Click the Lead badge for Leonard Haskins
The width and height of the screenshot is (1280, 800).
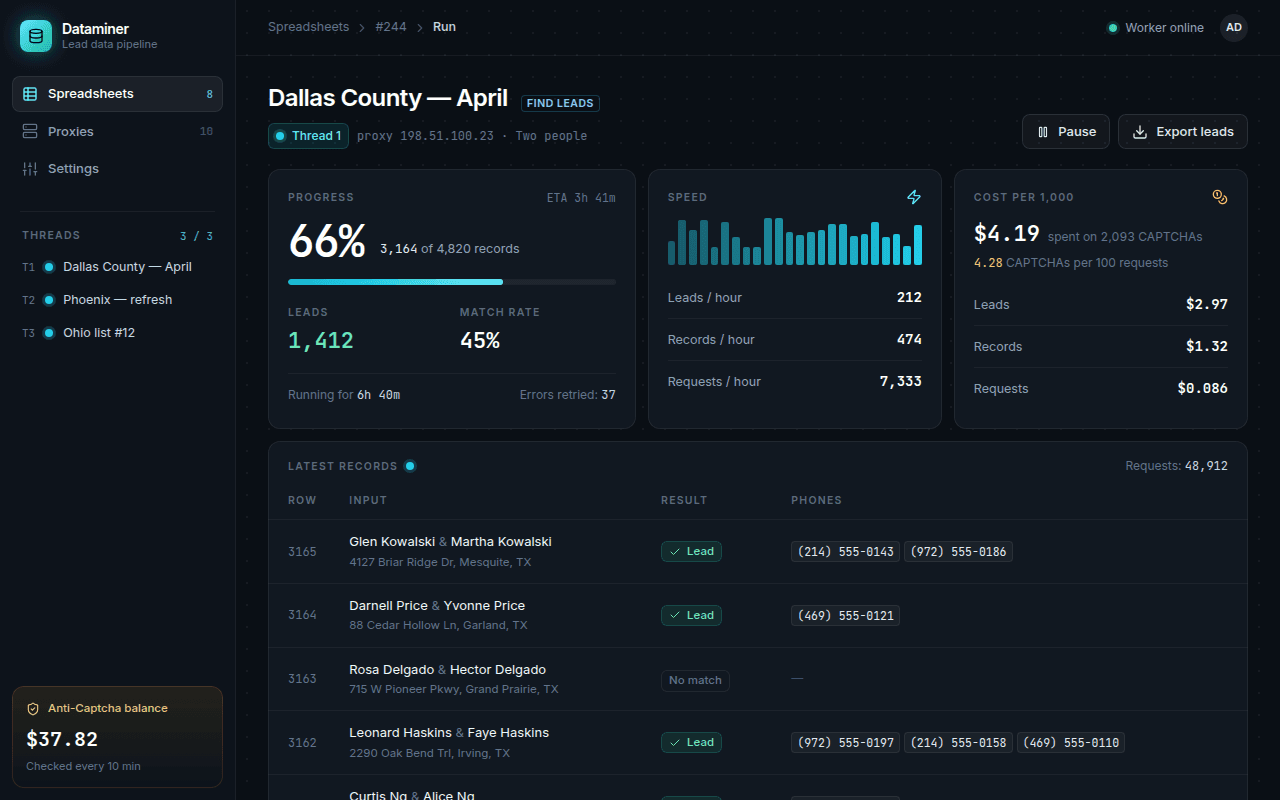pos(691,743)
